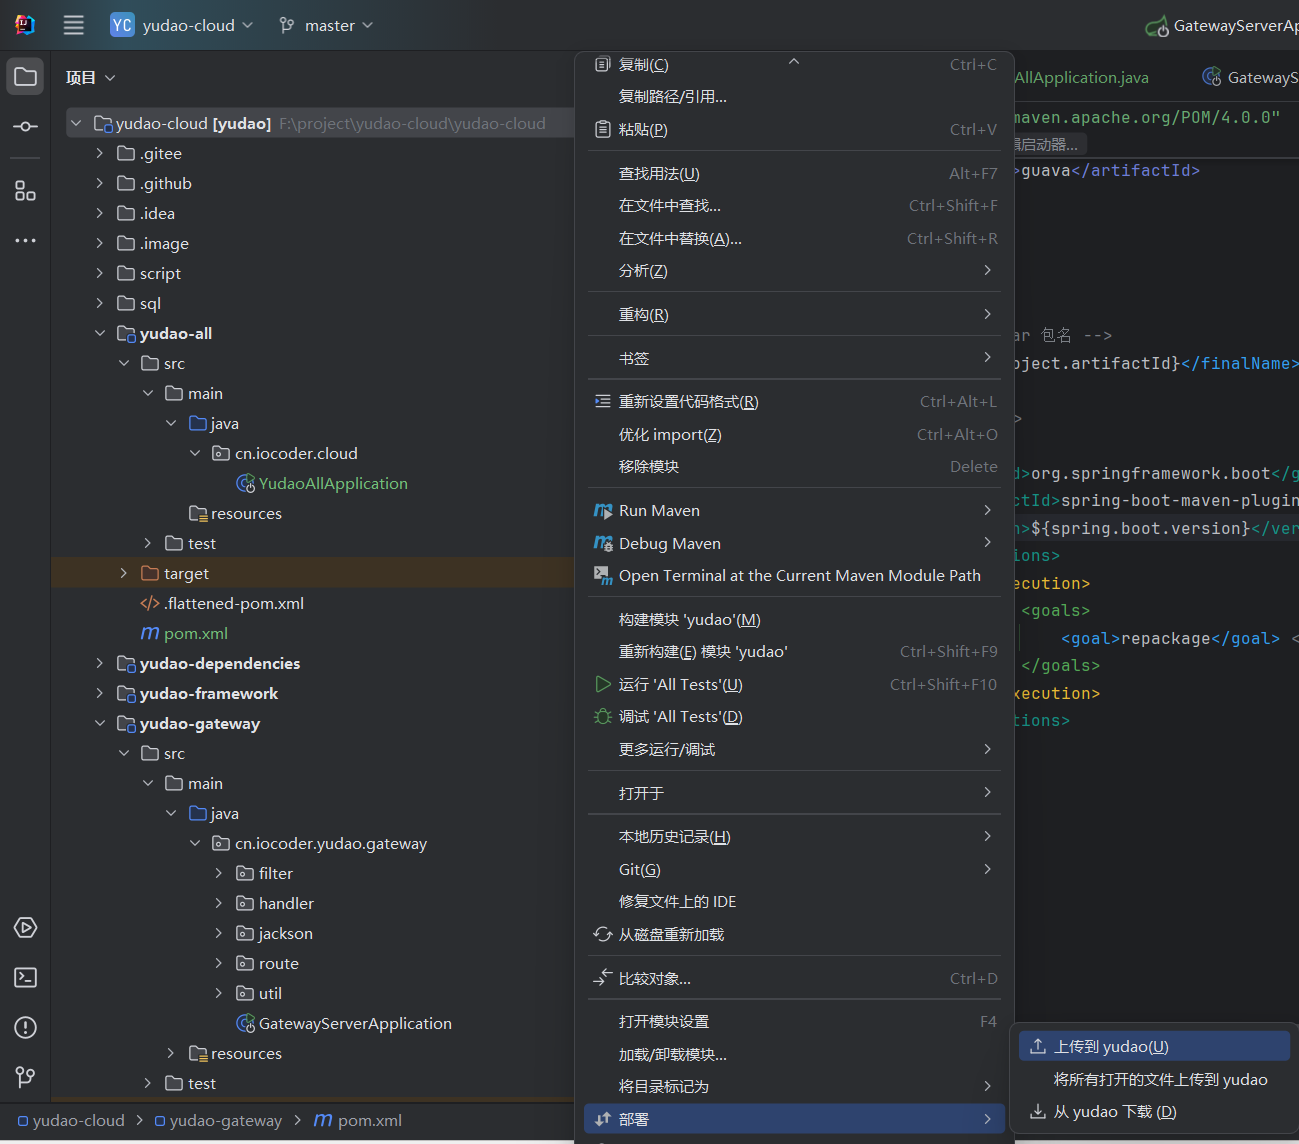Viewport: 1299px width, 1144px height.
Task: Click the YC project badge icon
Action: click(122, 25)
